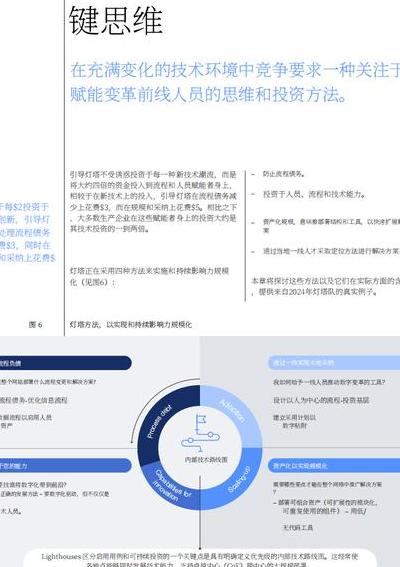Click the line starting "部署可组合资产"

point(325,503)
